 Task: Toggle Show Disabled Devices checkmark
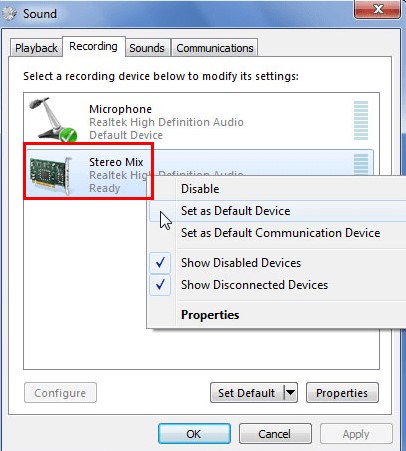tap(160, 263)
